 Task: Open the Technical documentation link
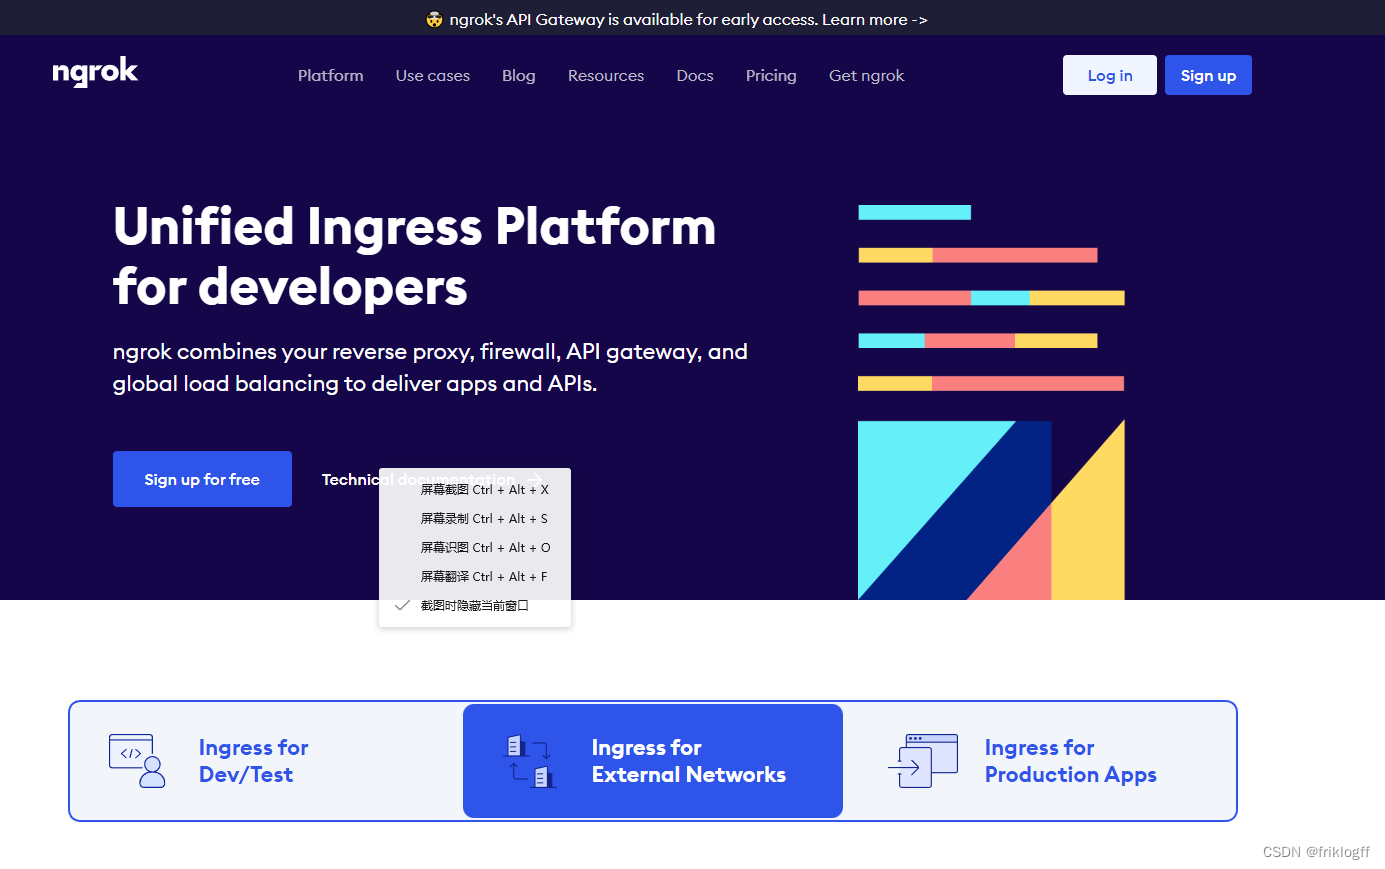[x=432, y=479]
